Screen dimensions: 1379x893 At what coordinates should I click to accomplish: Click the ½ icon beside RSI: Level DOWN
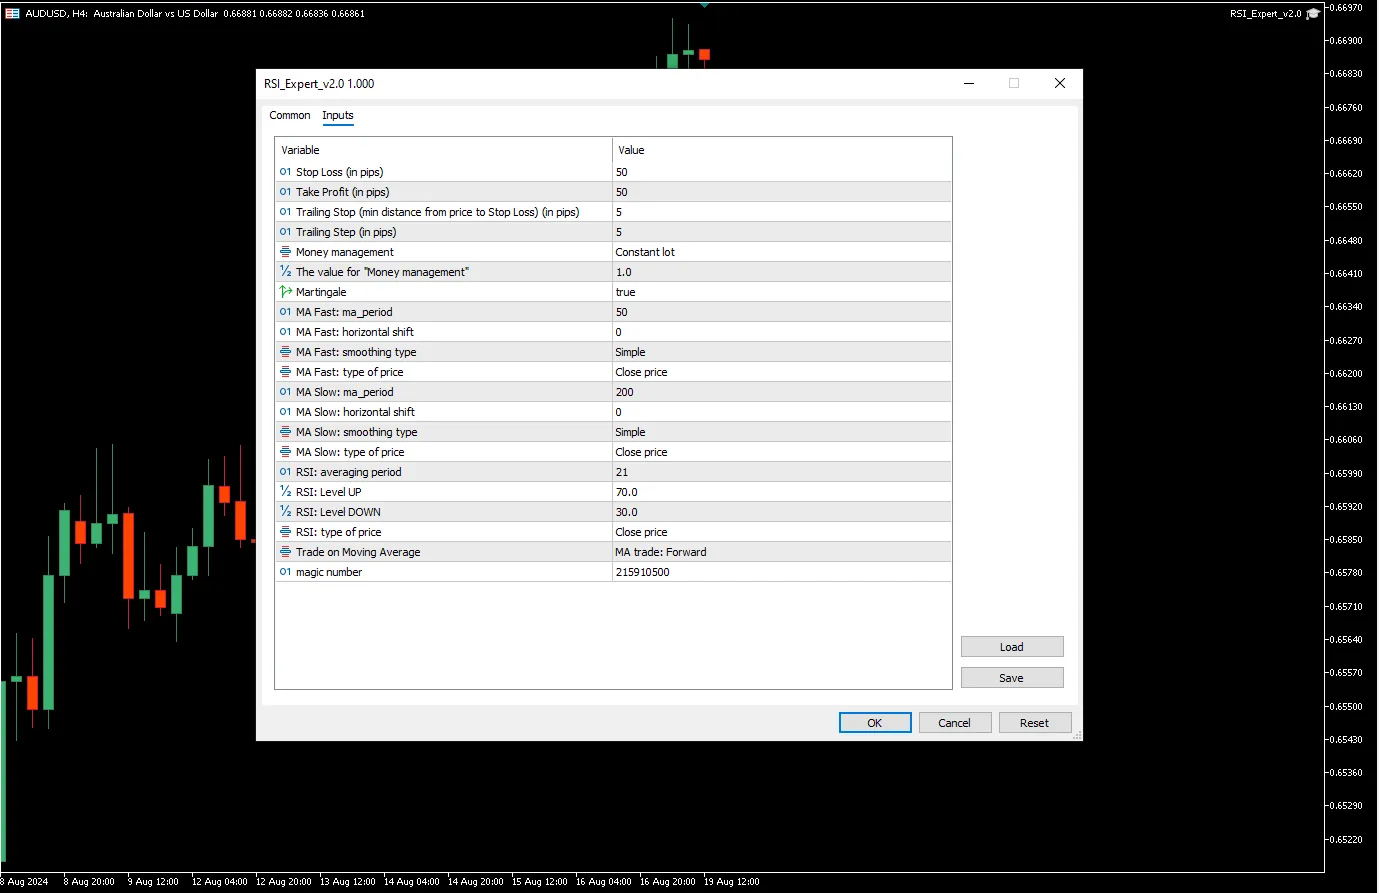283,511
